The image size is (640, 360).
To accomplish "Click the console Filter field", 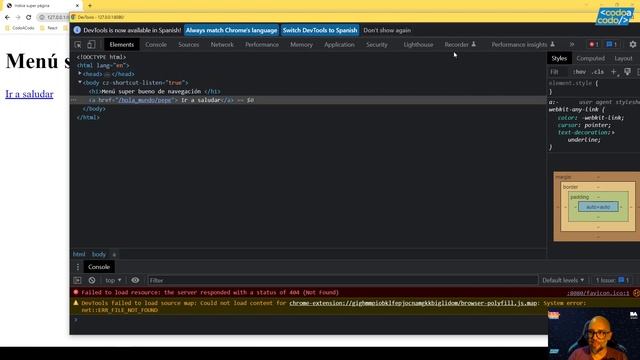I will [x=342, y=280].
